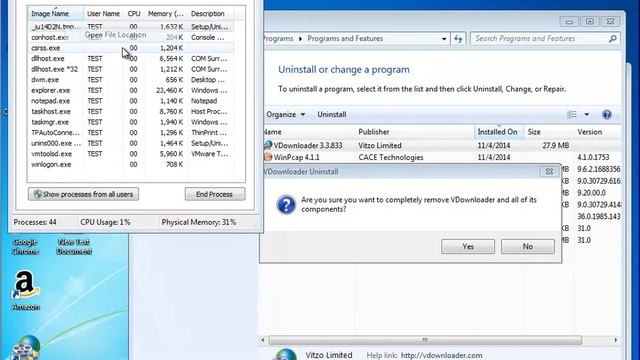The height and width of the screenshot is (360, 640).
Task: Select the explorer.exe process row
Action: click(x=131, y=90)
